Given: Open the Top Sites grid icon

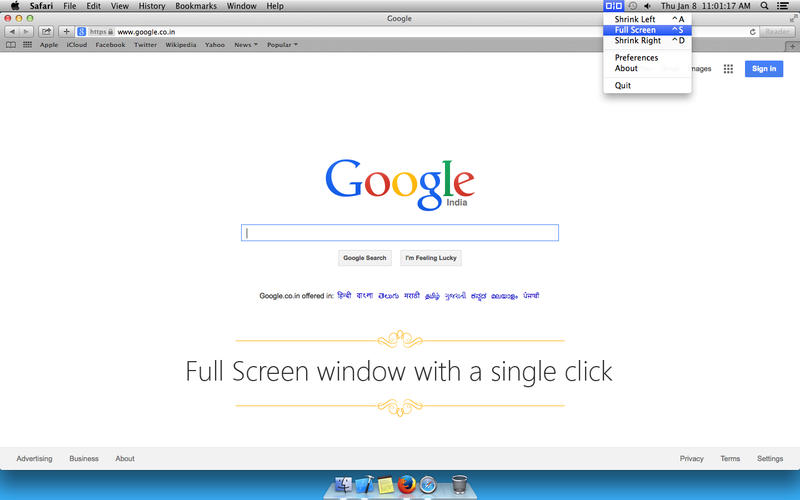Looking at the screenshot, I should click(x=28, y=45).
